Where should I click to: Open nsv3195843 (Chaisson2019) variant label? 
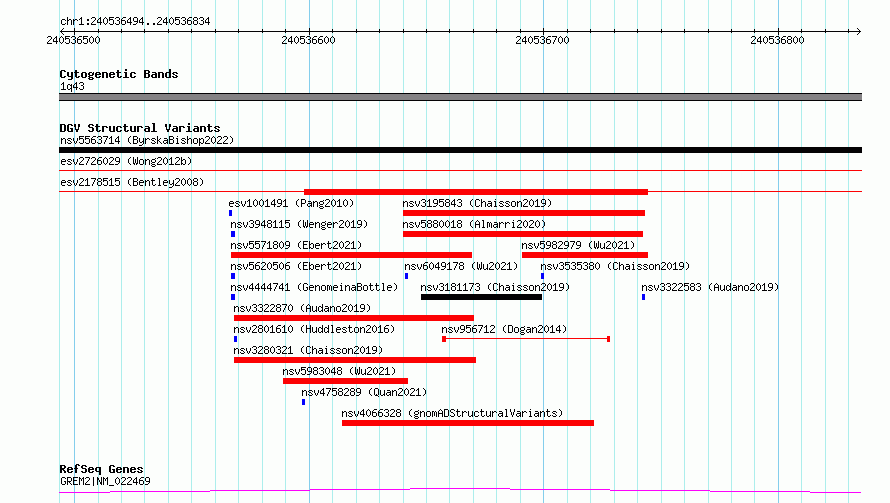tap(477, 203)
